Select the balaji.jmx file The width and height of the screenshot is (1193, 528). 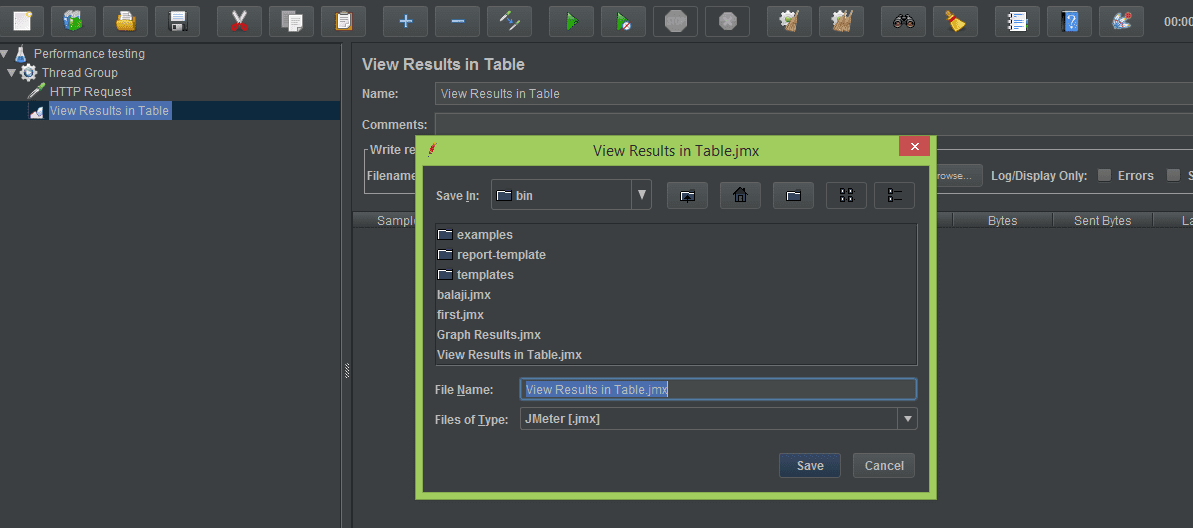[463, 294]
